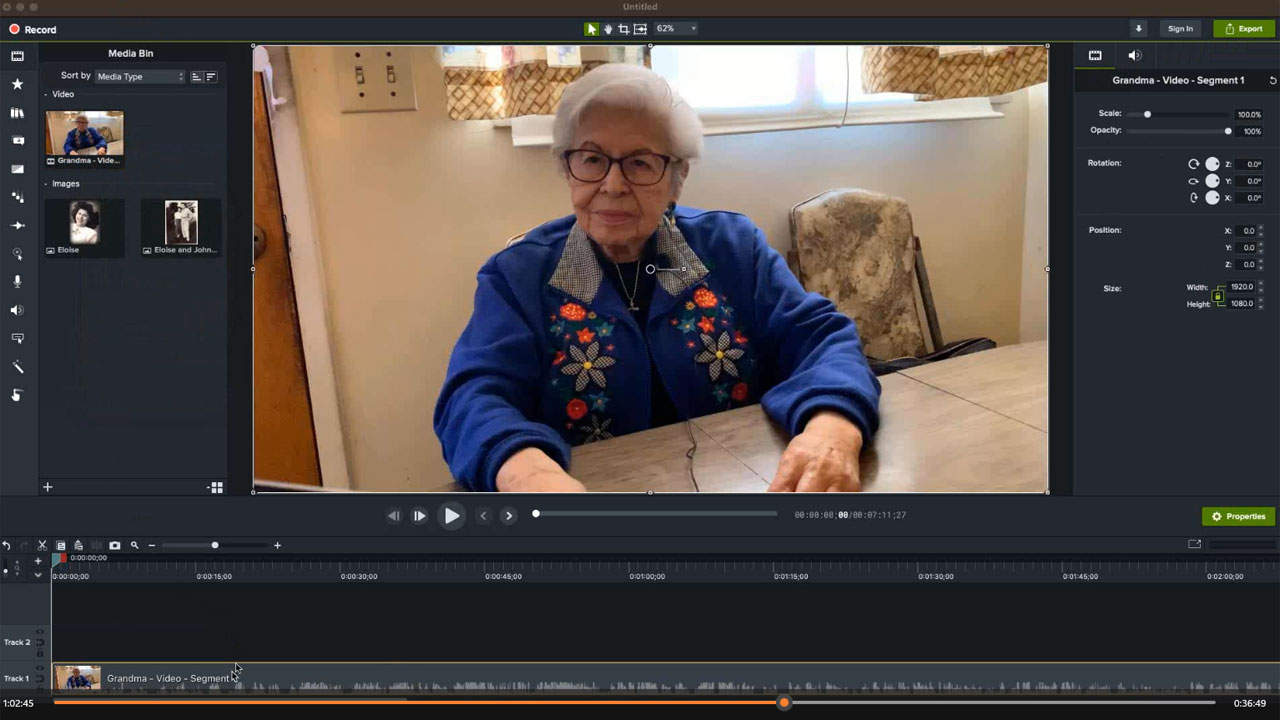Click the green Export button
This screenshot has width=1280, height=720.
(x=1243, y=28)
